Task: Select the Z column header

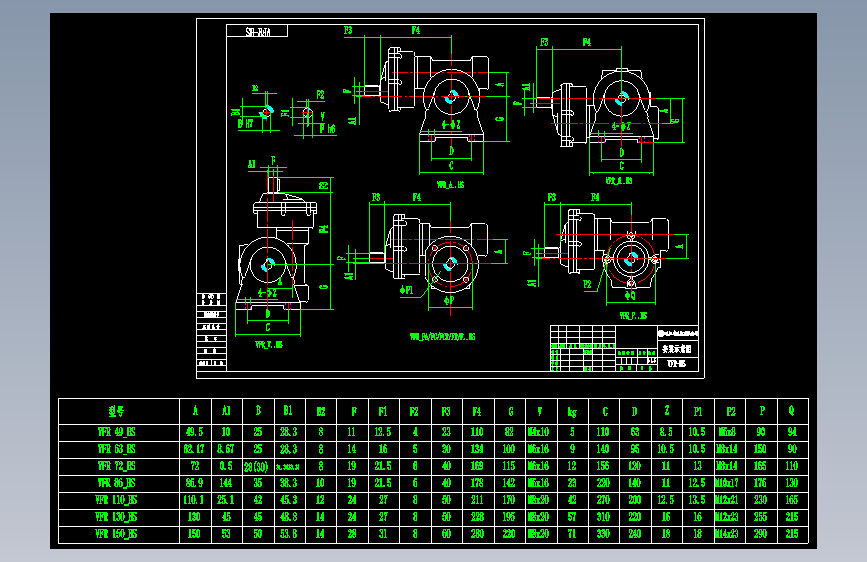Action: [x=666, y=411]
